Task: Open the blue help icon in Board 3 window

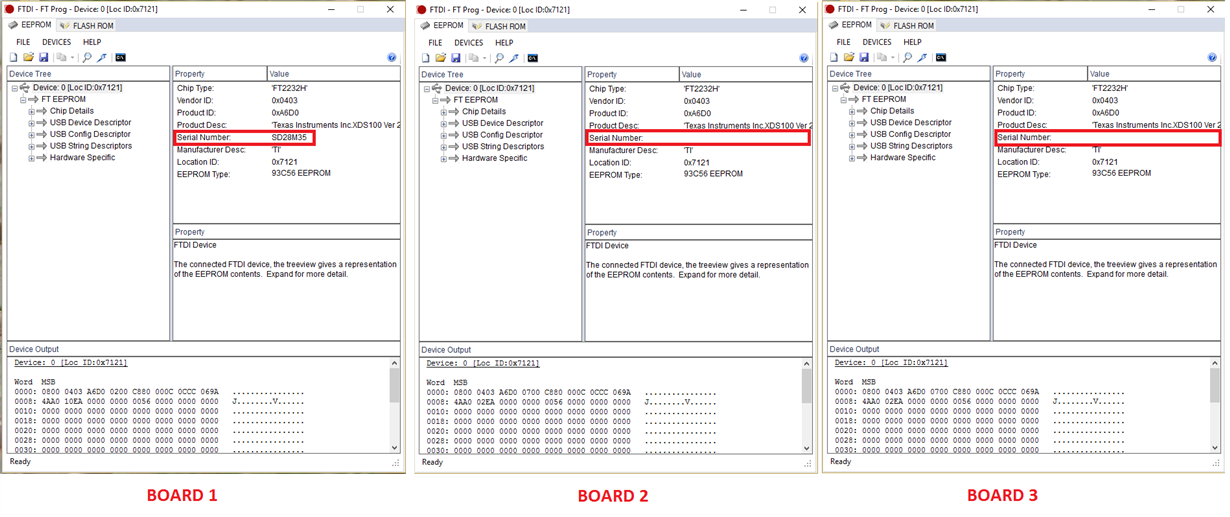Action: [x=1213, y=57]
